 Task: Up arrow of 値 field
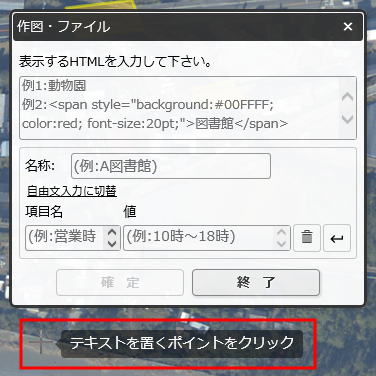pos(282,232)
